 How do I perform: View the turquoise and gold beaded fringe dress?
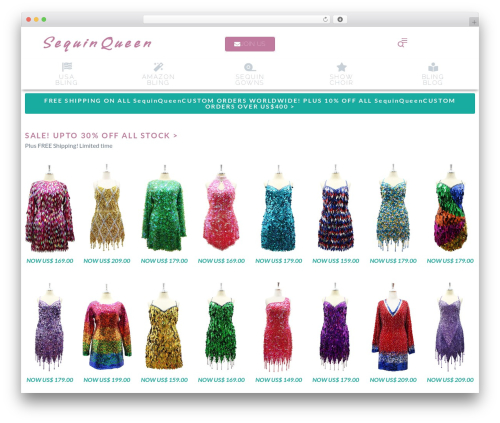[393, 208]
